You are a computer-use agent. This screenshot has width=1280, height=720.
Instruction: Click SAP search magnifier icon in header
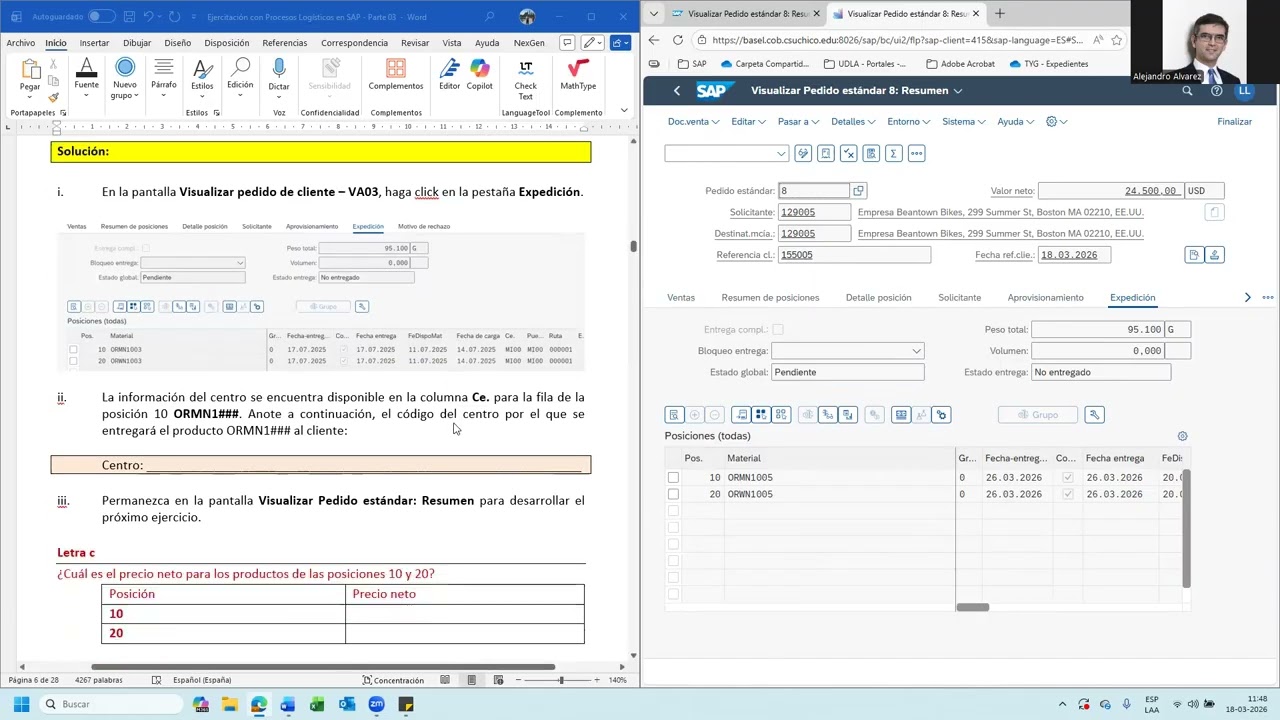[1187, 90]
